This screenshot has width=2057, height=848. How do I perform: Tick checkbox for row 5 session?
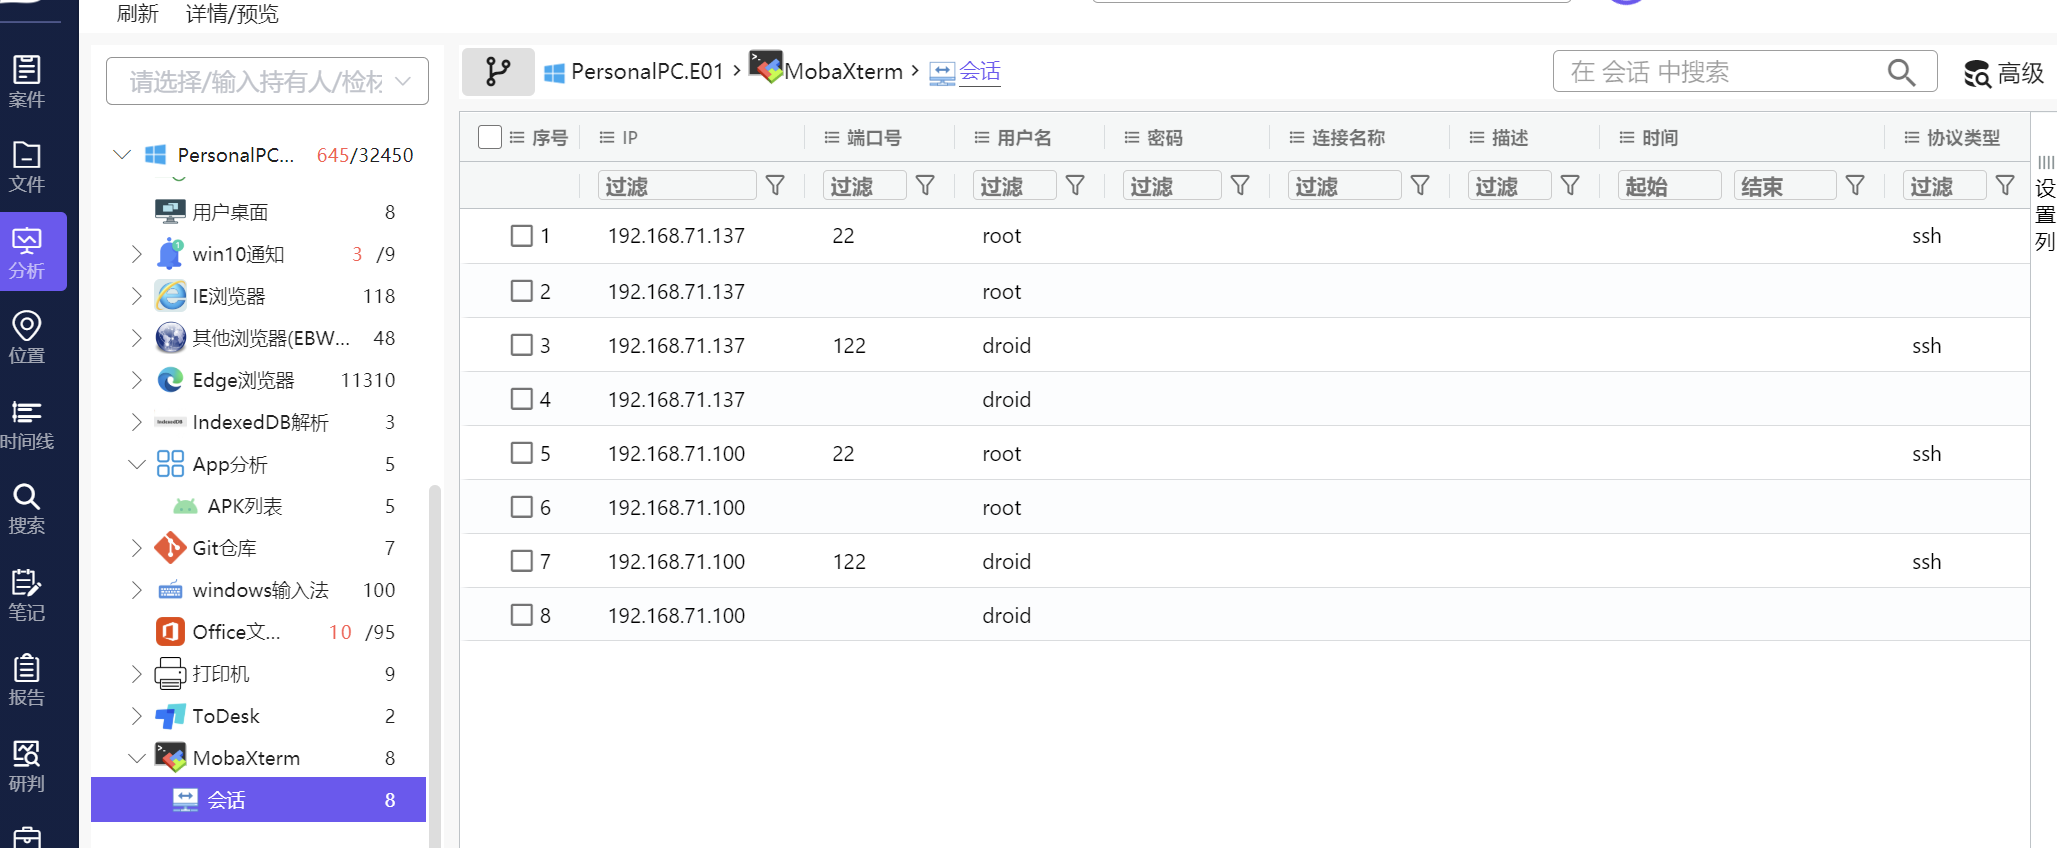521,453
